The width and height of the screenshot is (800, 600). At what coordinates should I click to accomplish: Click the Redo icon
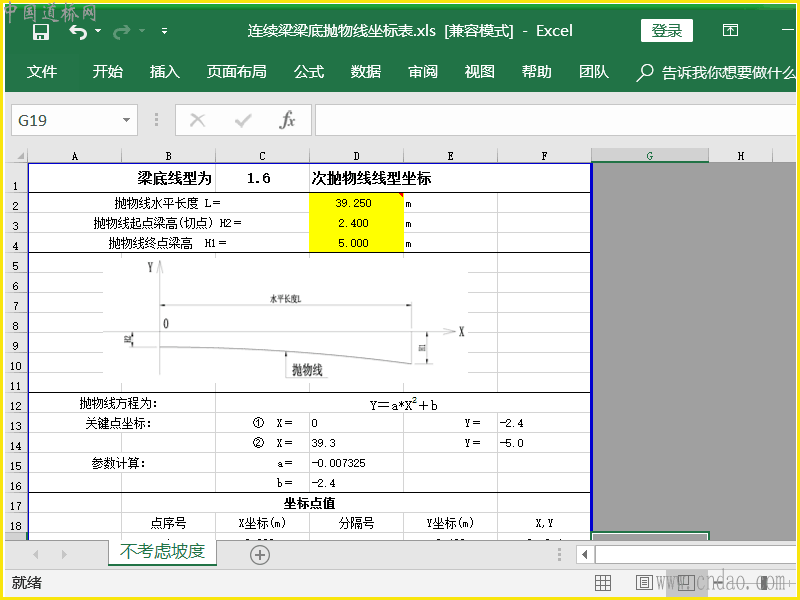(x=121, y=32)
